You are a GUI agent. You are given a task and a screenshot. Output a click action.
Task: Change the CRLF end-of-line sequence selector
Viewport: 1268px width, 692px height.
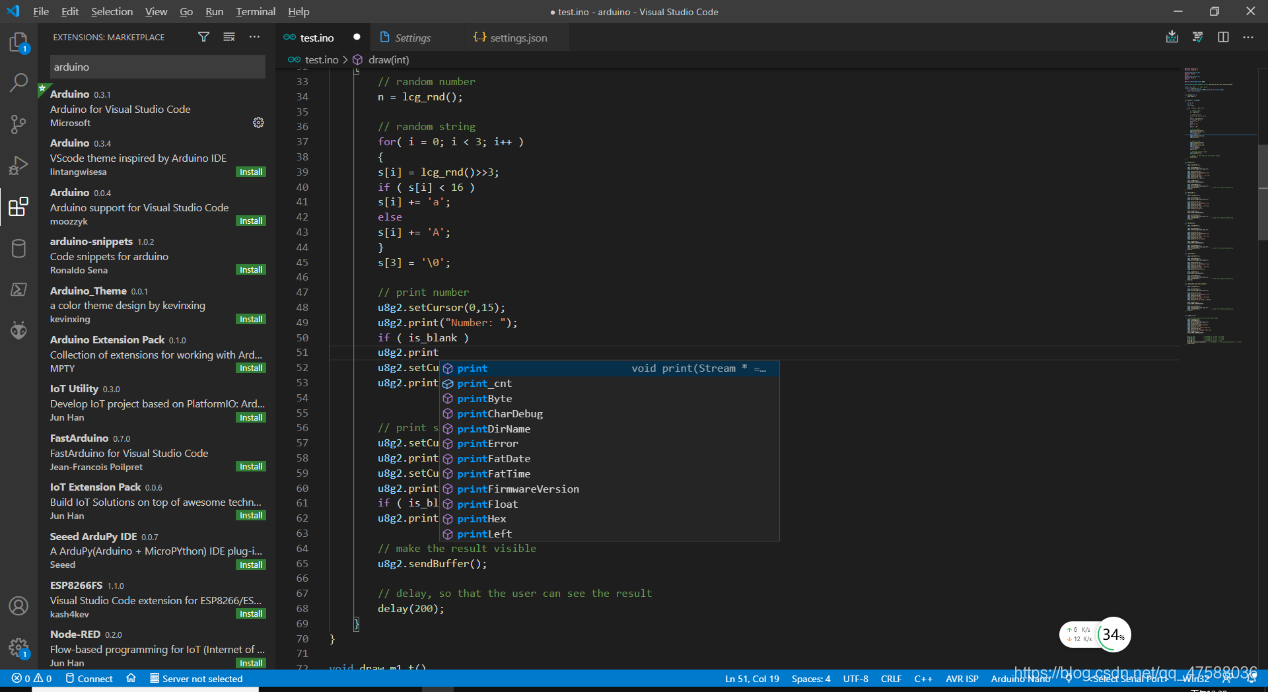click(890, 679)
